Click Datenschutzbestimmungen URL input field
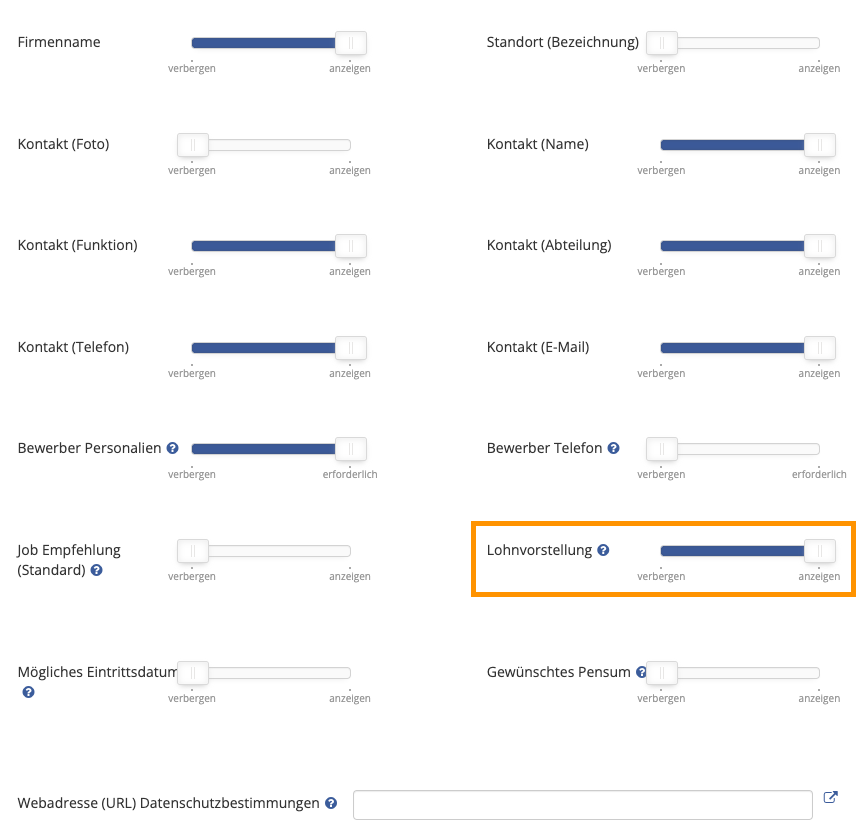The height and width of the screenshot is (837, 867). [x=583, y=805]
